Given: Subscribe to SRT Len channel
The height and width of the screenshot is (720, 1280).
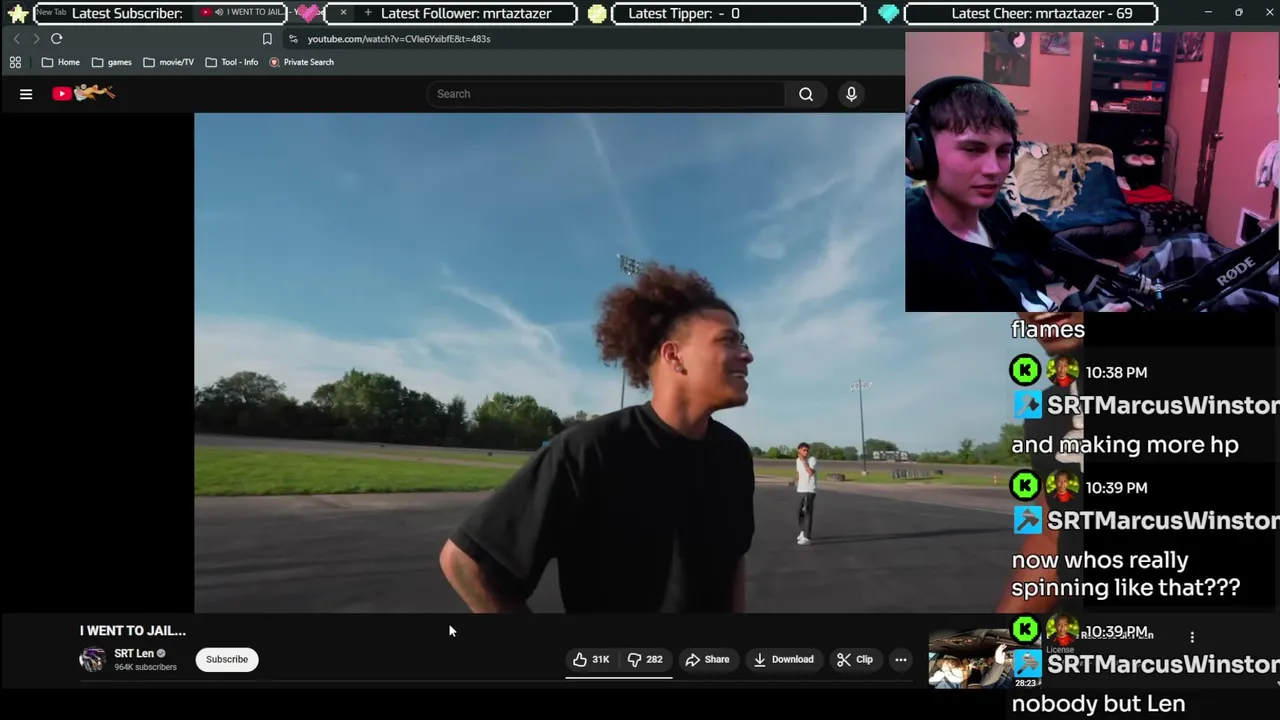Looking at the screenshot, I should [227, 659].
